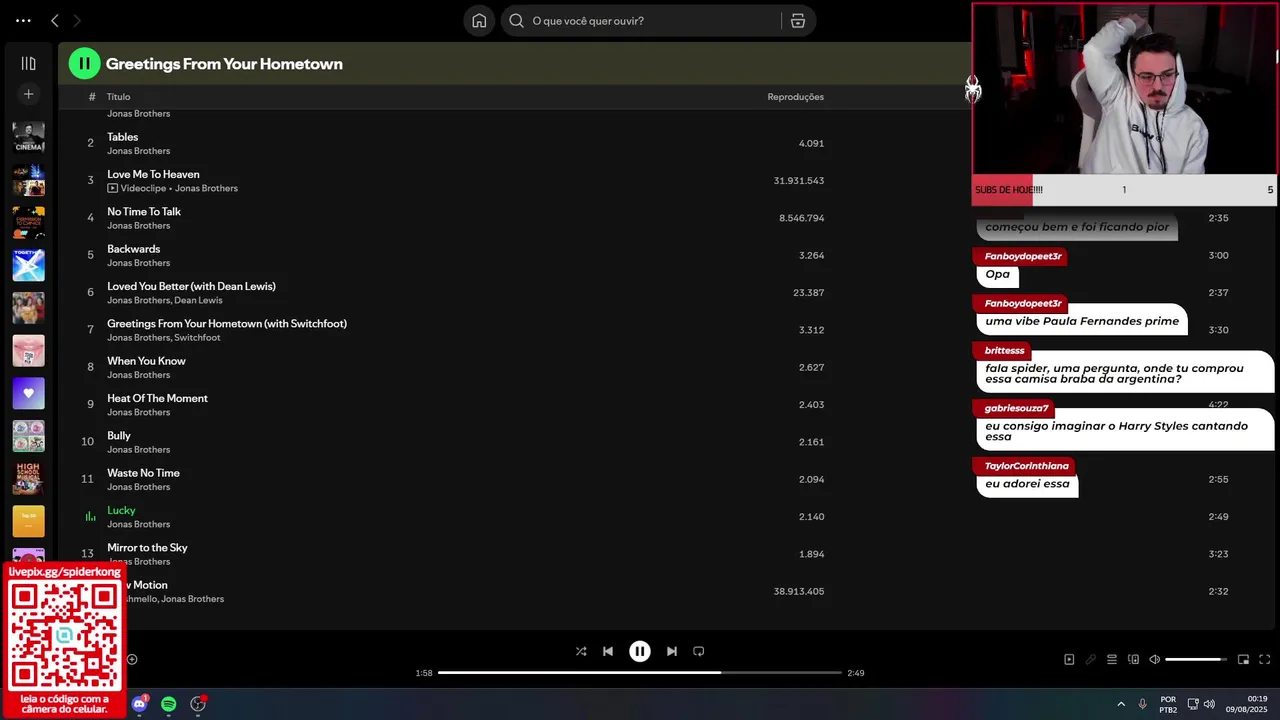This screenshot has height=720, width=1280.
Task: Open Spotify from the taskbar
Action: click(169, 704)
